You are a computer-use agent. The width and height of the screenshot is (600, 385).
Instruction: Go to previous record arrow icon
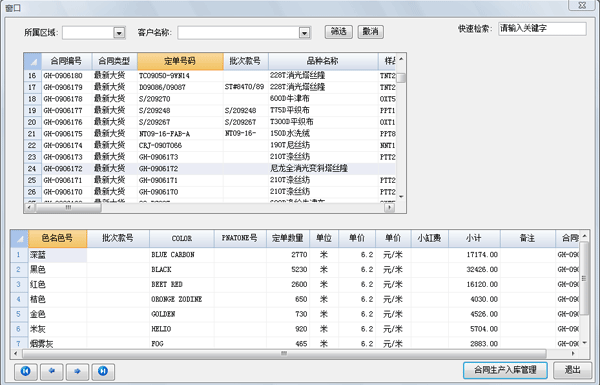pyautogui.click(x=51, y=371)
